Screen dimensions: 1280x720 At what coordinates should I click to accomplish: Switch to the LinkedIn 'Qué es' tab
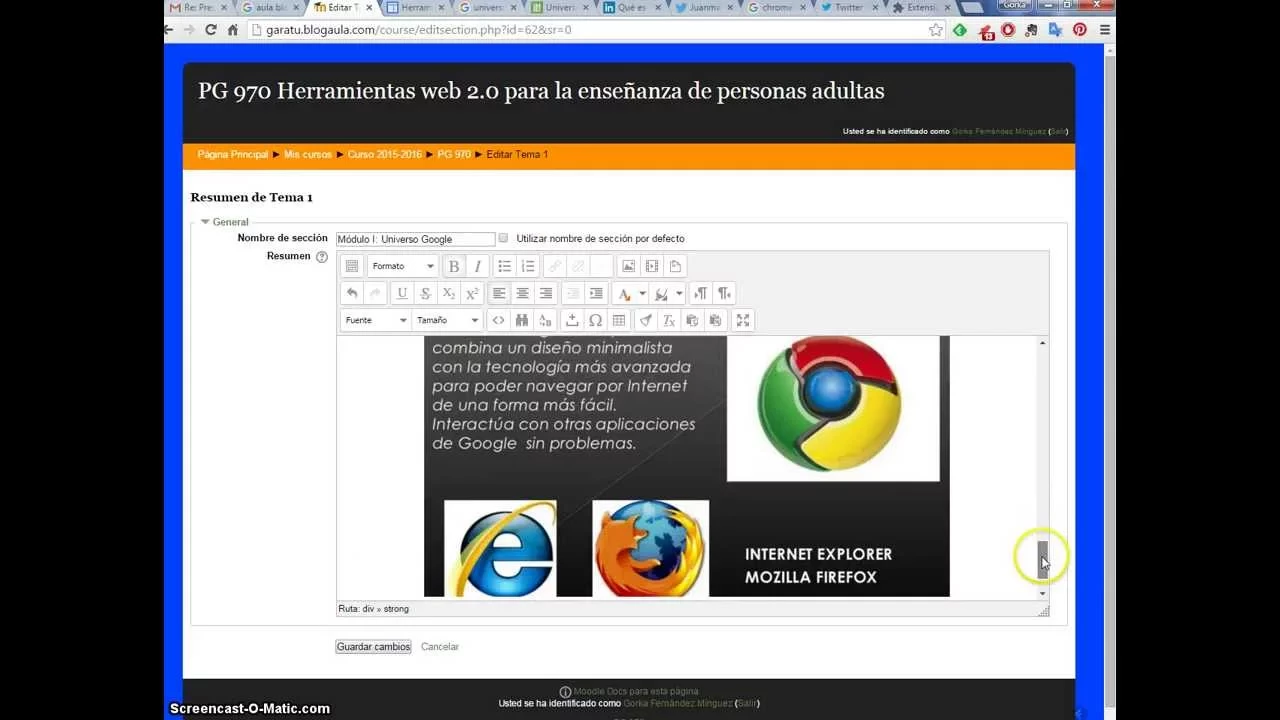(x=629, y=7)
